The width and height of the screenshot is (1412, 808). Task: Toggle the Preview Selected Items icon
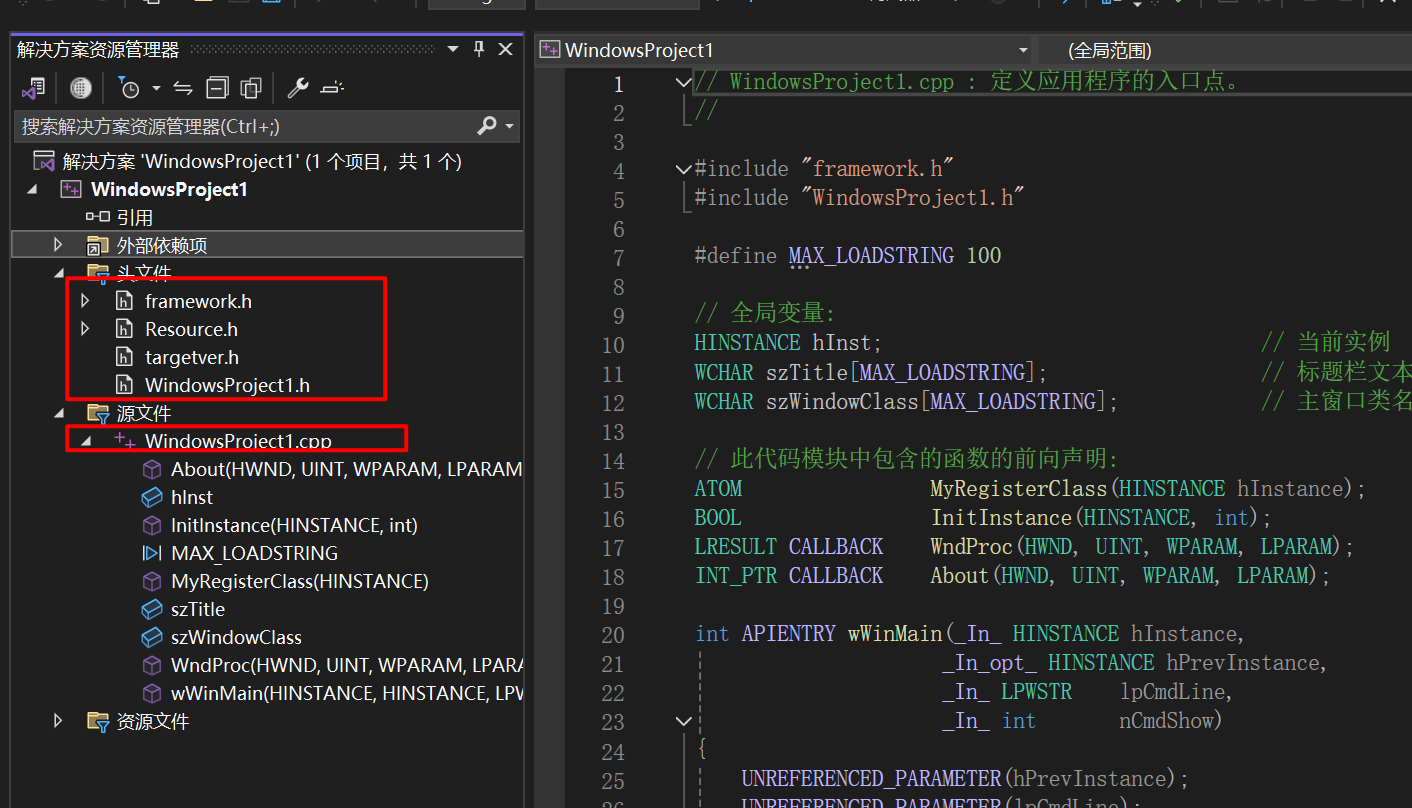coord(332,88)
